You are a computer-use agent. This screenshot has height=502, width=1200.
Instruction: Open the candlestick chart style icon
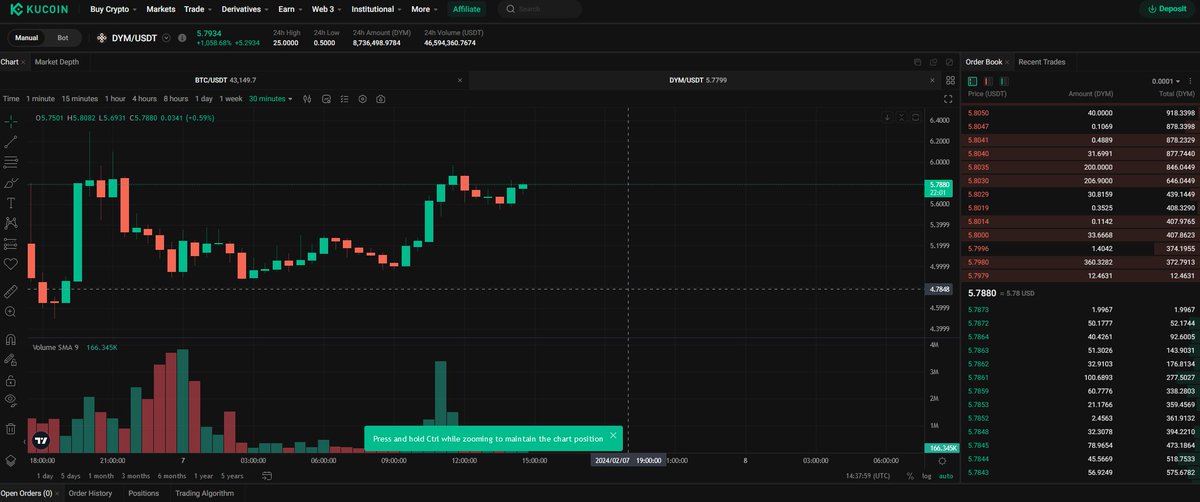[307, 99]
